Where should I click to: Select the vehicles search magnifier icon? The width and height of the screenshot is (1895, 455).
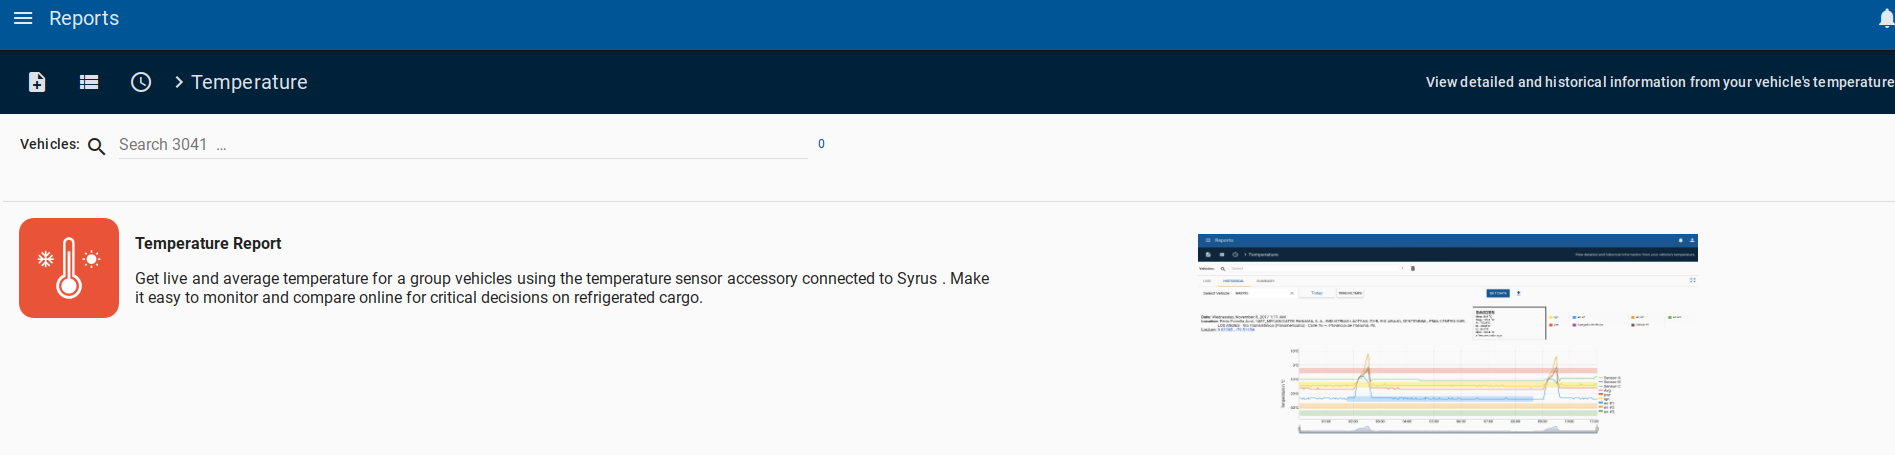coord(97,146)
